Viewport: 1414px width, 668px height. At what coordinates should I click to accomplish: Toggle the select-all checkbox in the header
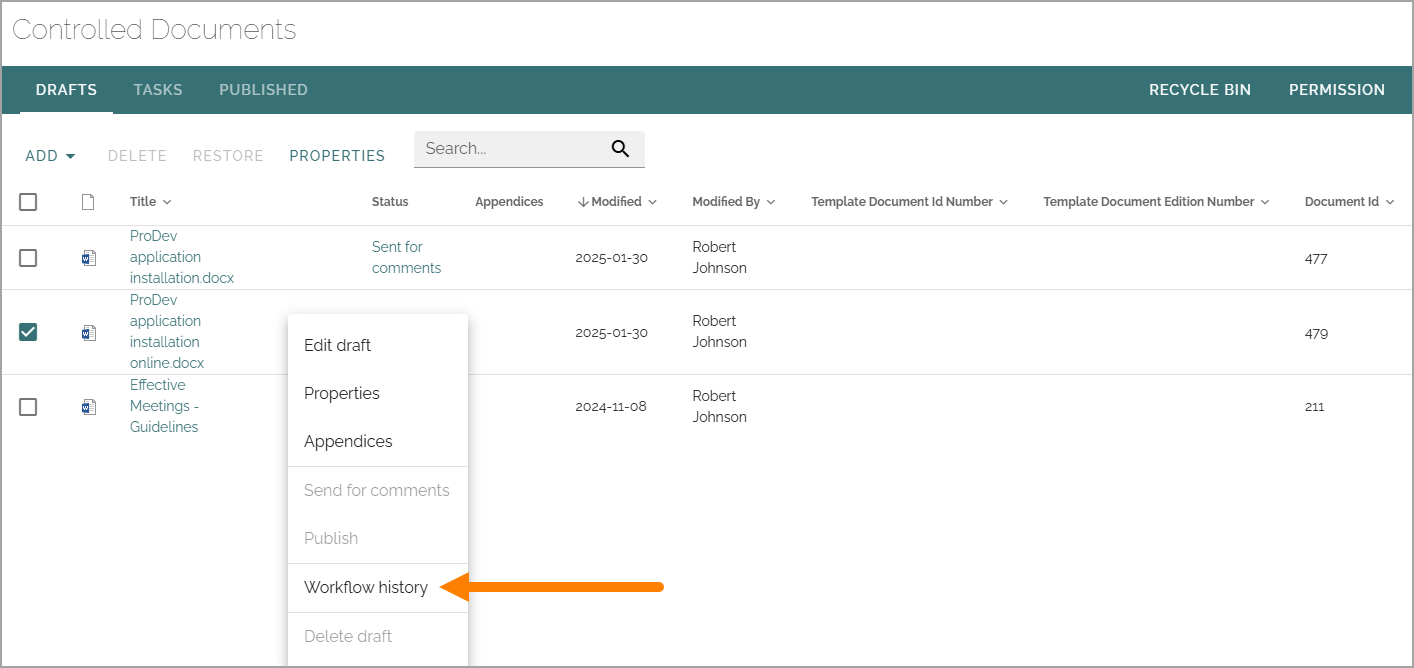coord(28,202)
